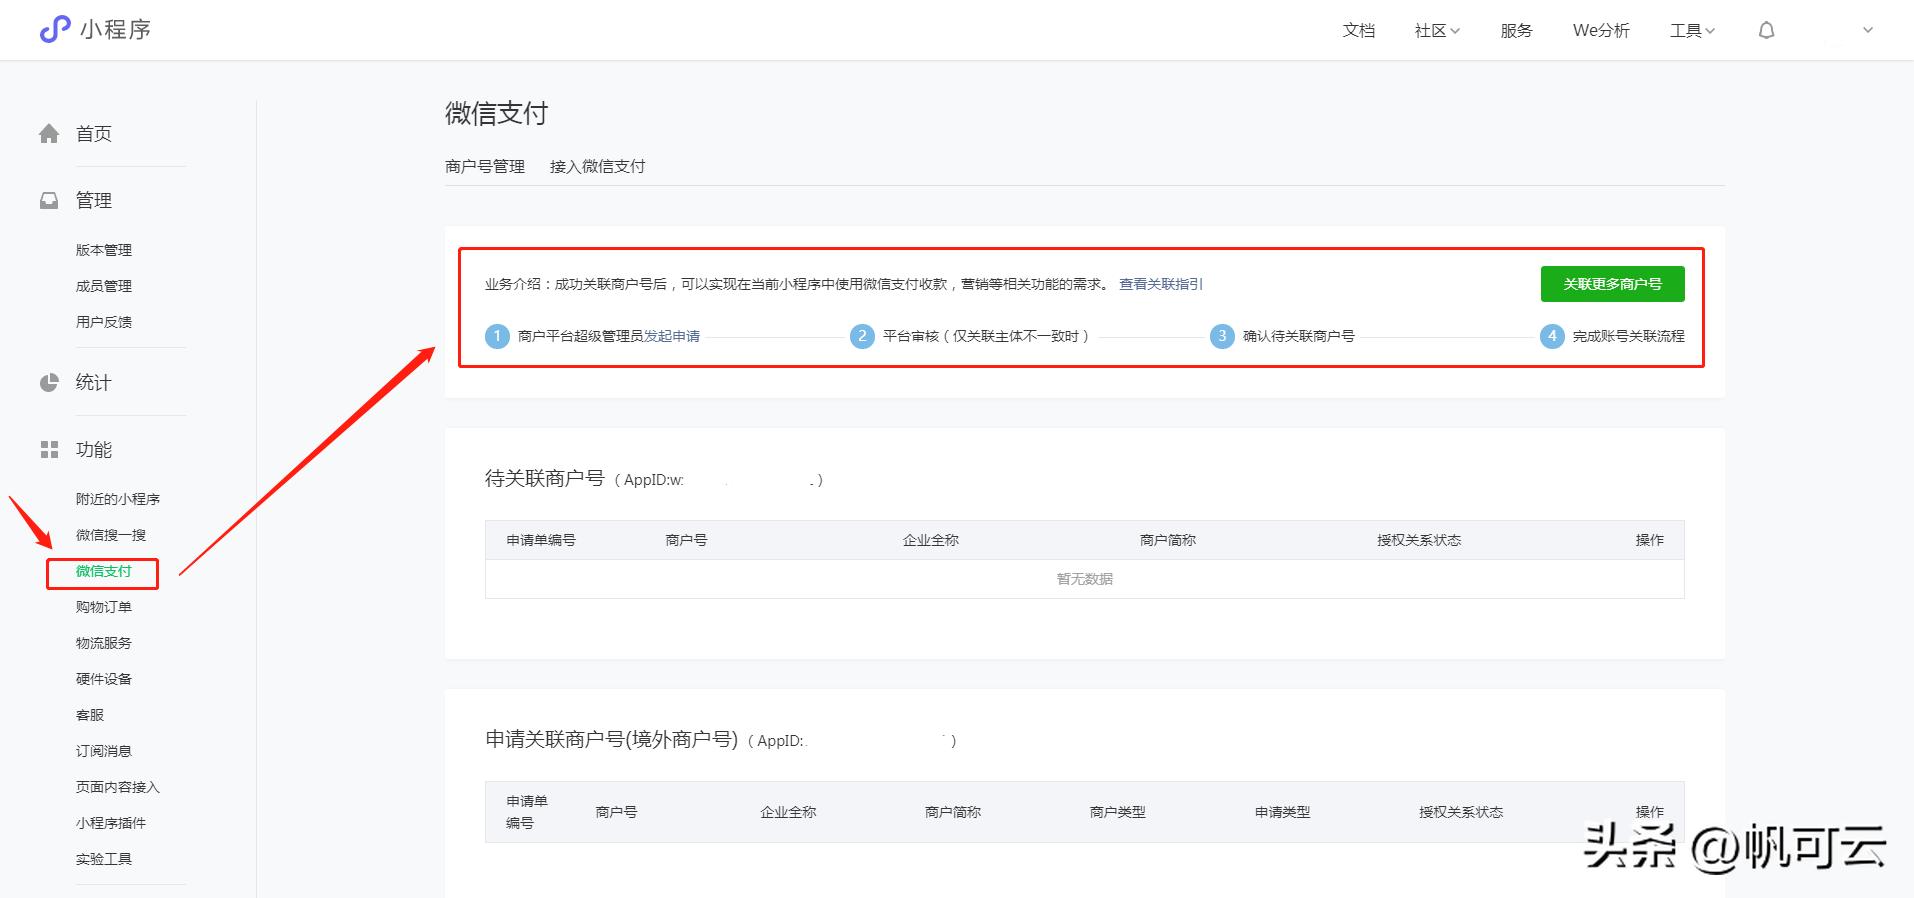Image resolution: width=1914 pixels, height=898 pixels.
Task: Open 实验工具 in the sidebar
Action: pyautogui.click(x=104, y=859)
